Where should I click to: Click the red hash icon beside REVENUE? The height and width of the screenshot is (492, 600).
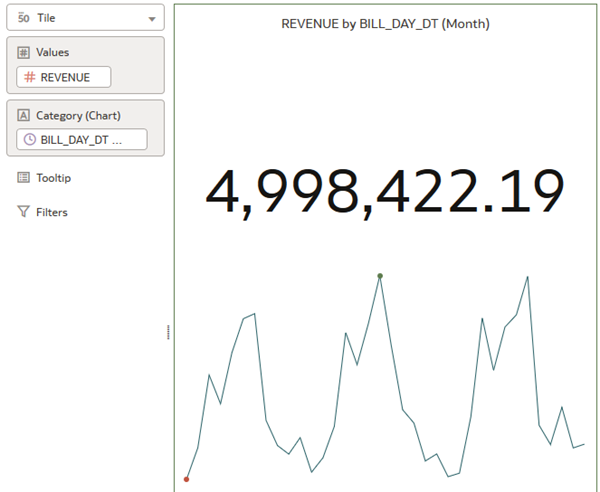click(x=29, y=77)
